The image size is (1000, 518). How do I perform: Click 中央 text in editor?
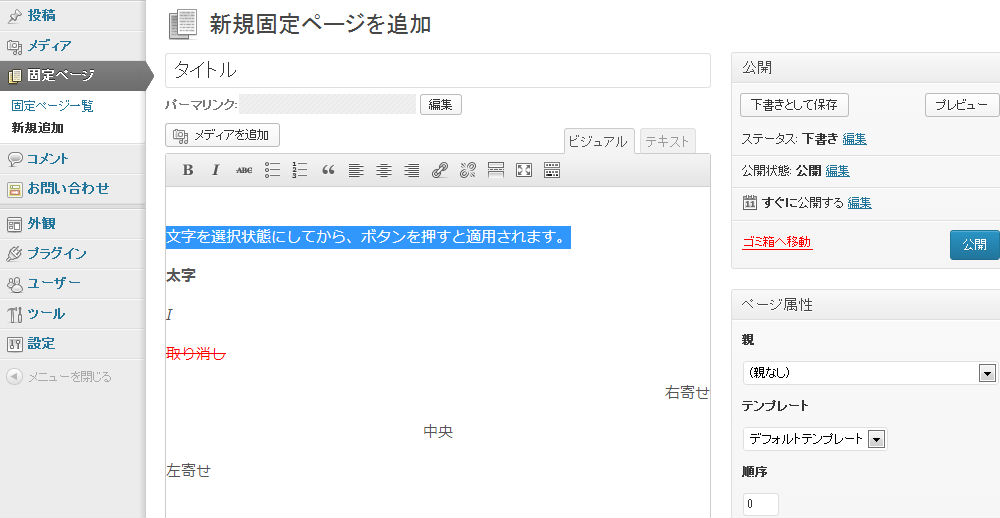[x=438, y=432]
